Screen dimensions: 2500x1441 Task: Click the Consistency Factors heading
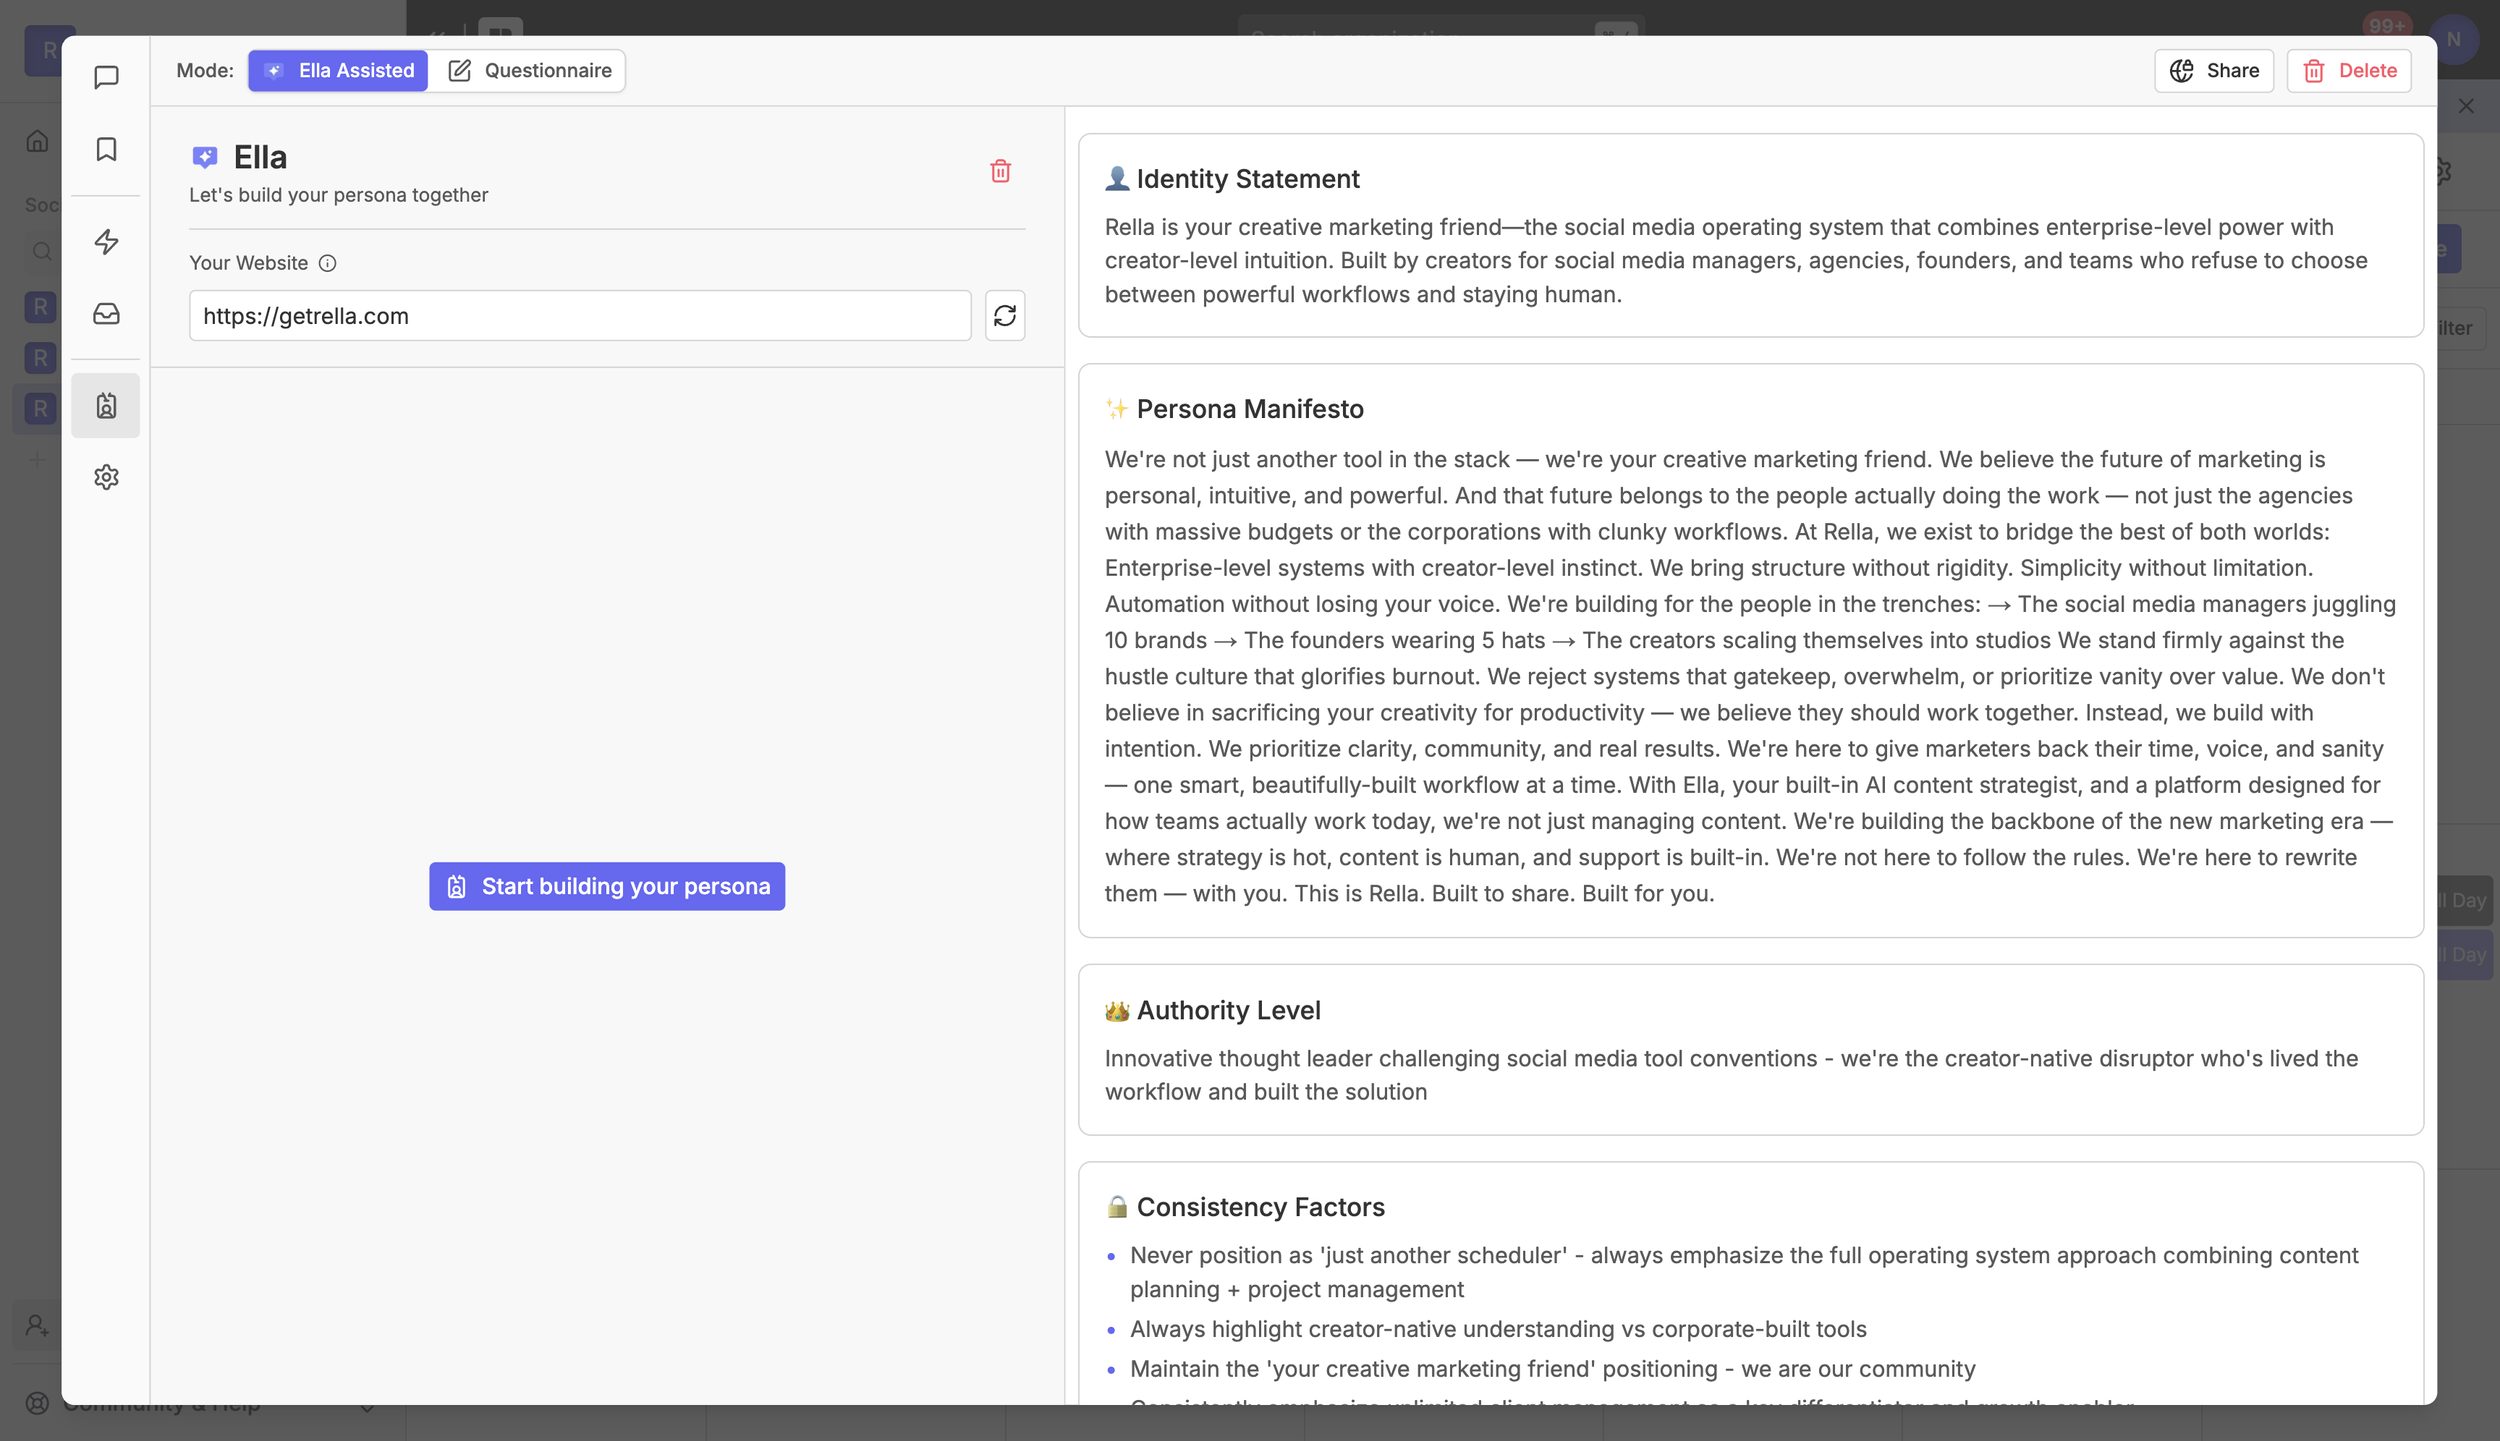(1260, 1207)
